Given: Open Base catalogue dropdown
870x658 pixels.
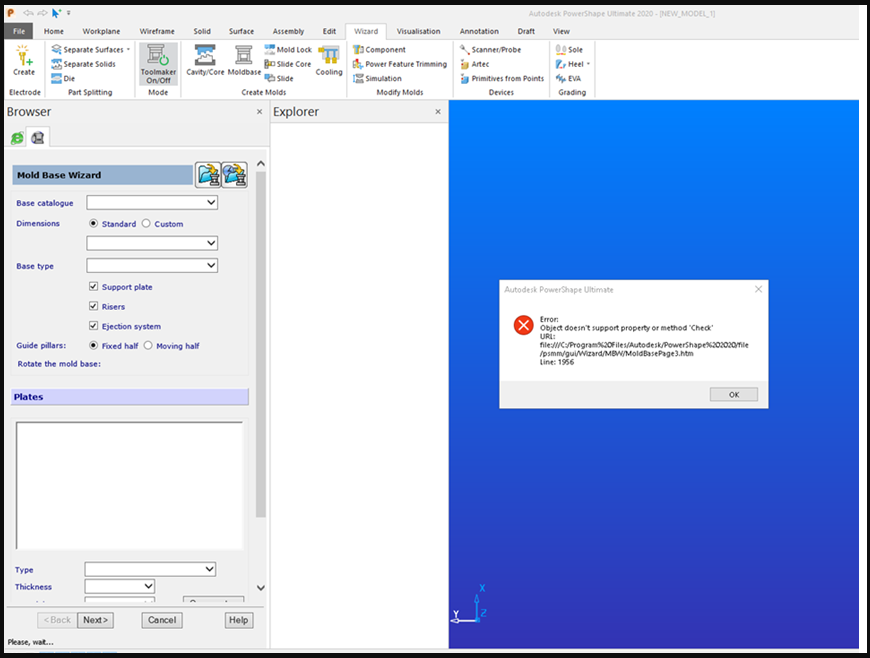Looking at the screenshot, I should point(152,203).
